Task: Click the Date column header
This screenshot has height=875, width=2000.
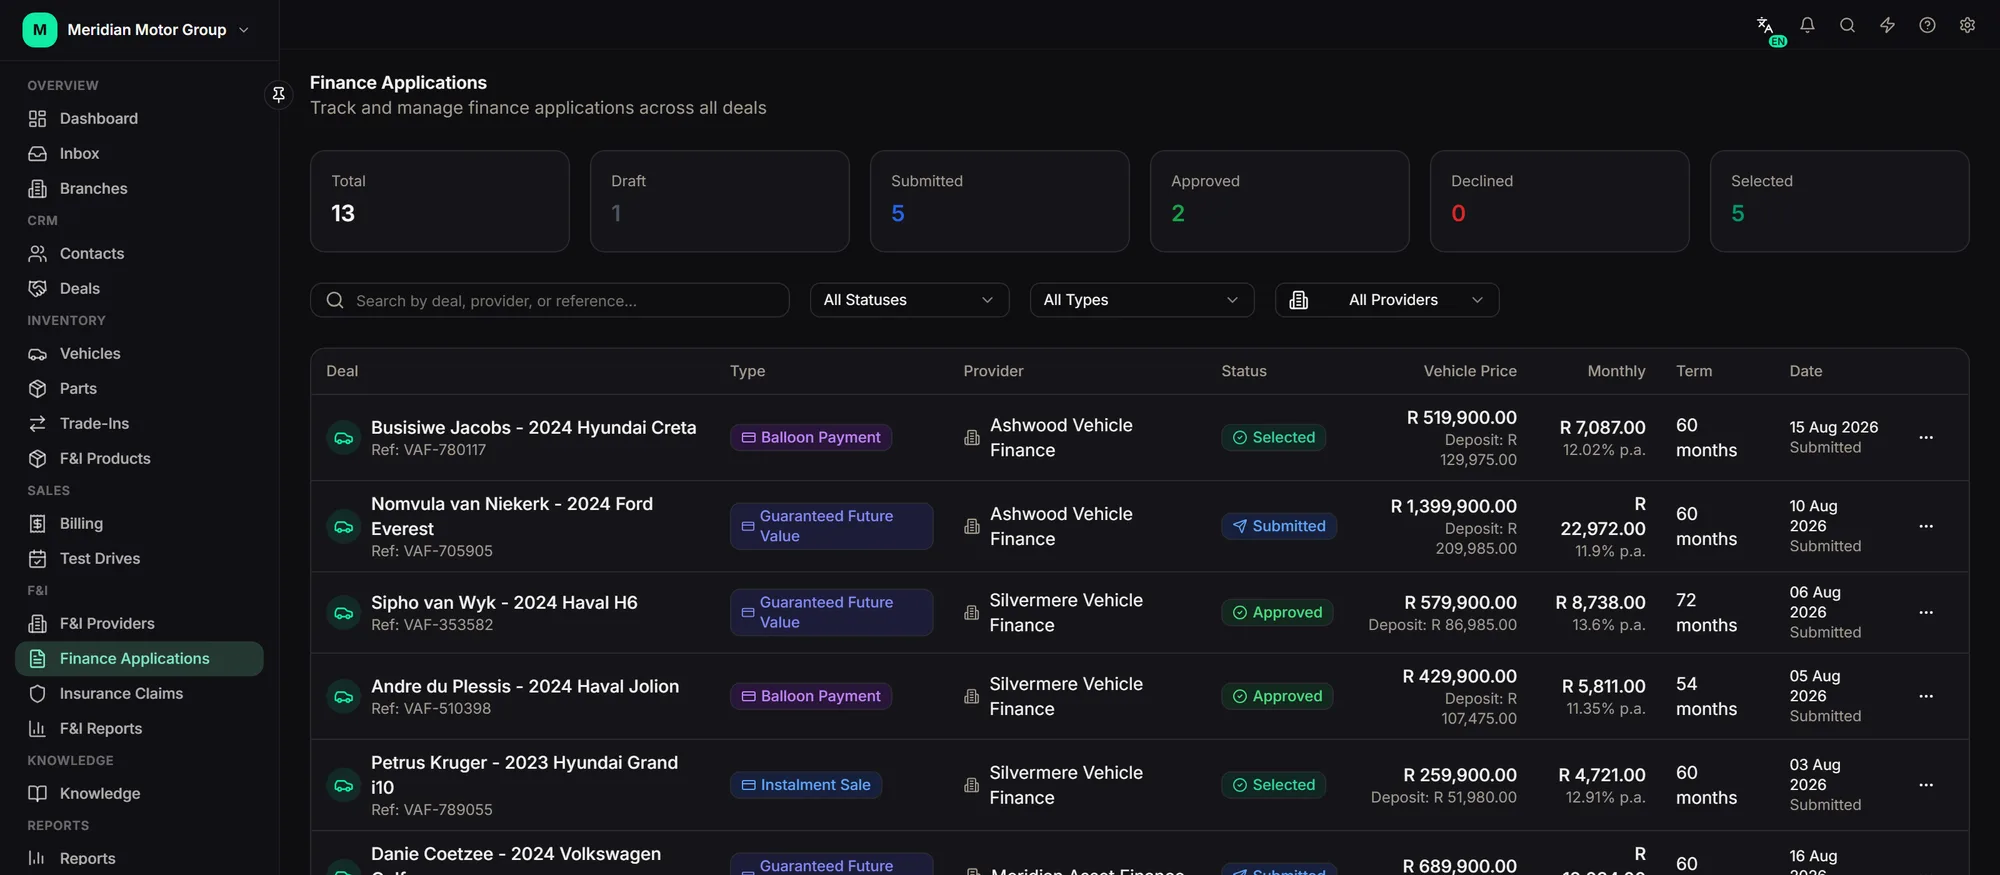Action: 1806,371
